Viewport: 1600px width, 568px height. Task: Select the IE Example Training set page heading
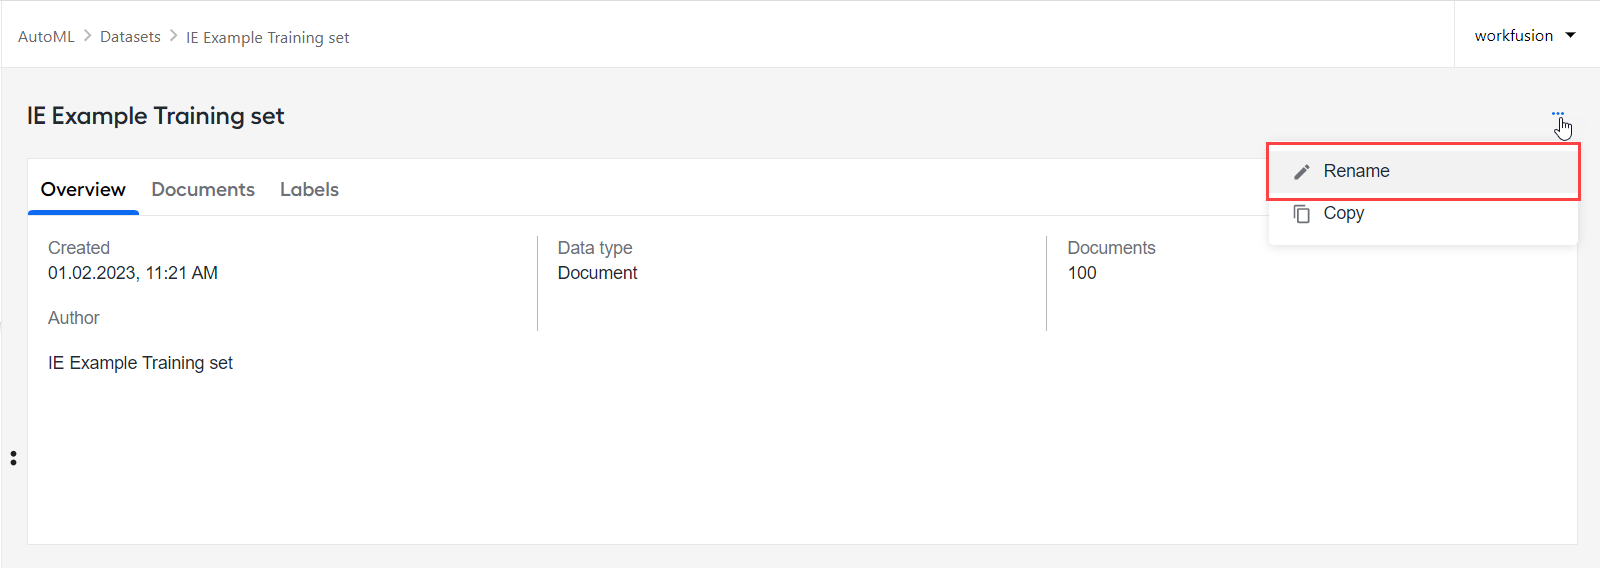(x=156, y=116)
